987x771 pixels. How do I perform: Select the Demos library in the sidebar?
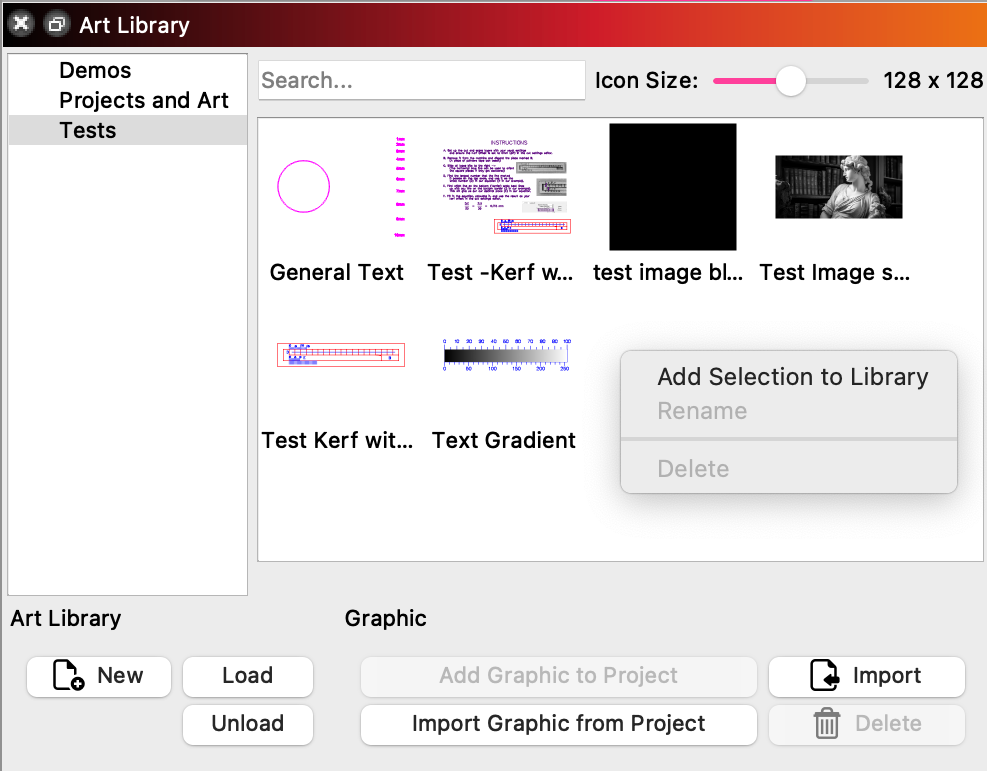[x=95, y=70]
